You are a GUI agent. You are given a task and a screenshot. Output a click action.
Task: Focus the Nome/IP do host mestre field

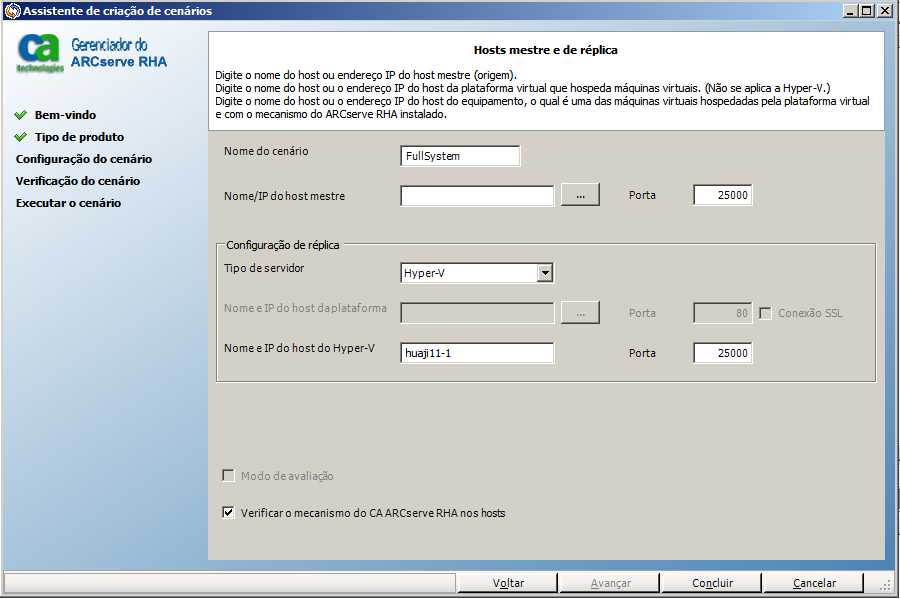coord(478,196)
